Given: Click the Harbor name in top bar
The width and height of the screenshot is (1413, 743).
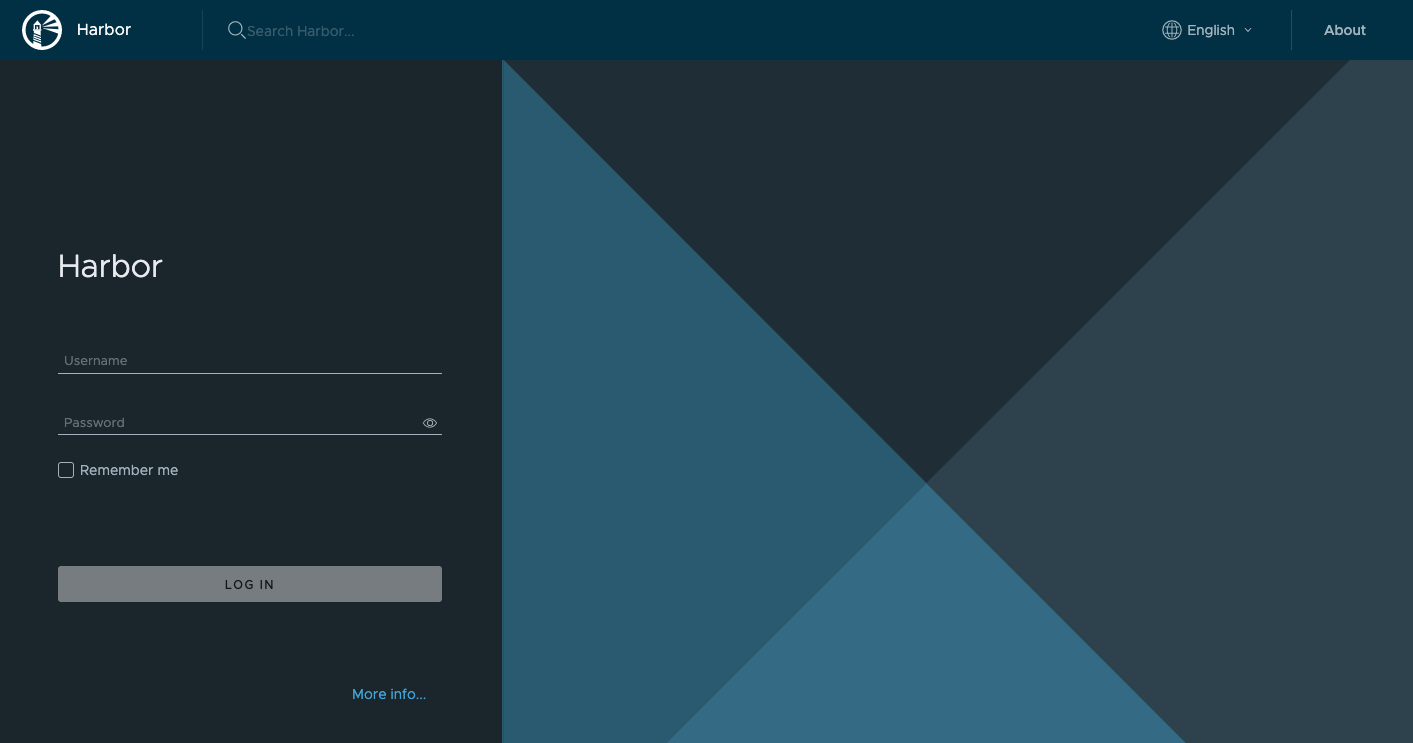Looking at the screenshot, I should 103,29.
